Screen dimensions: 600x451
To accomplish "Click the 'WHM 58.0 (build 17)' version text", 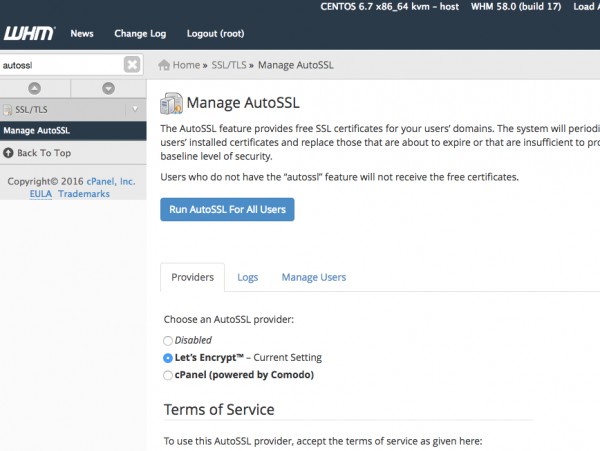I will (x=516, y=7).
